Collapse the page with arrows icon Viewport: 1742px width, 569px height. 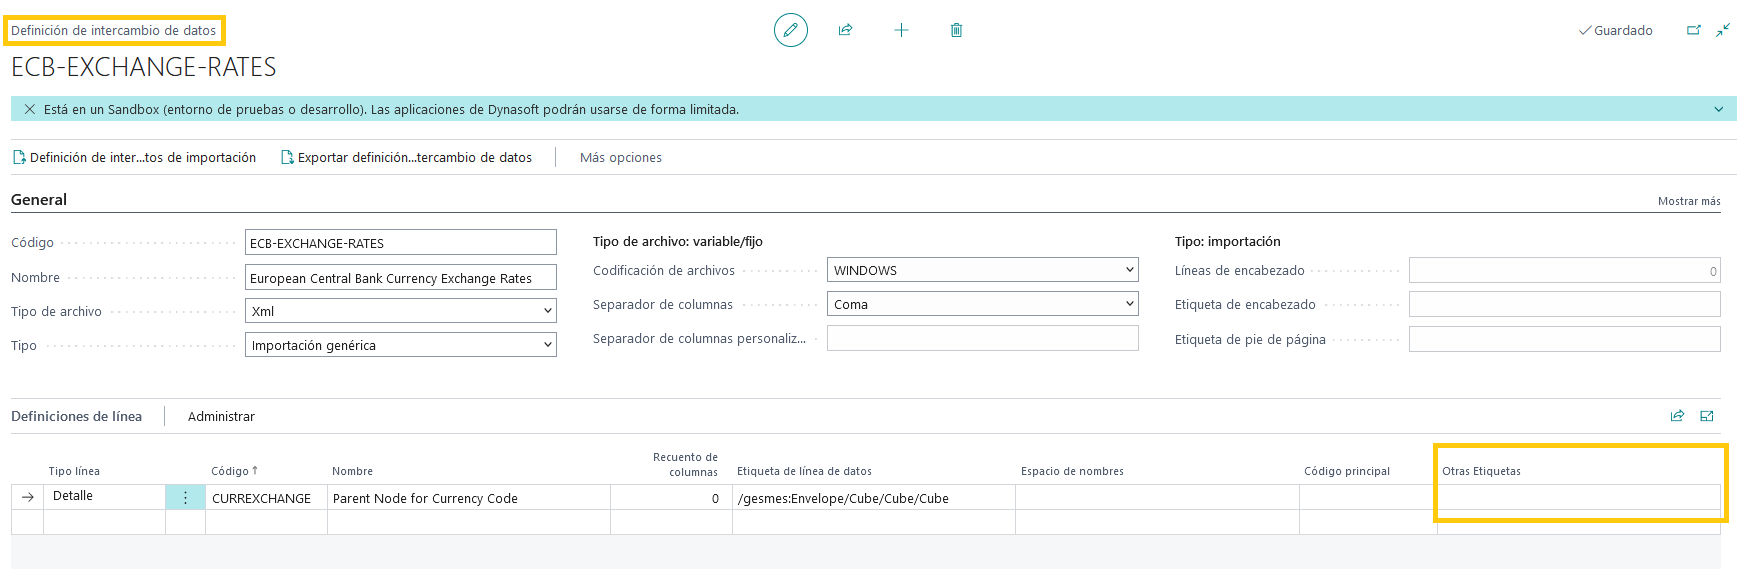coord(1723,30)
